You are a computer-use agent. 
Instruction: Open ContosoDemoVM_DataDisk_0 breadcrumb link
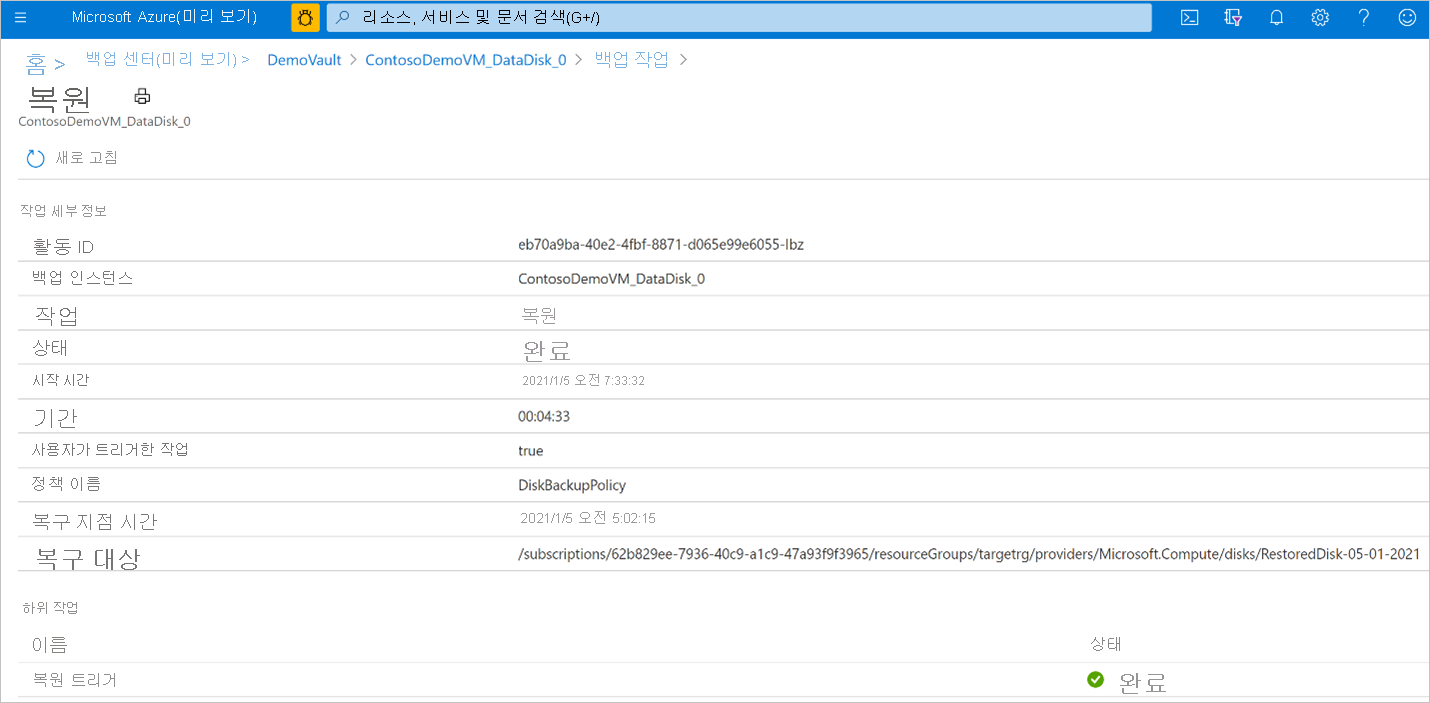pyautogui.click(x=466, y=60)
